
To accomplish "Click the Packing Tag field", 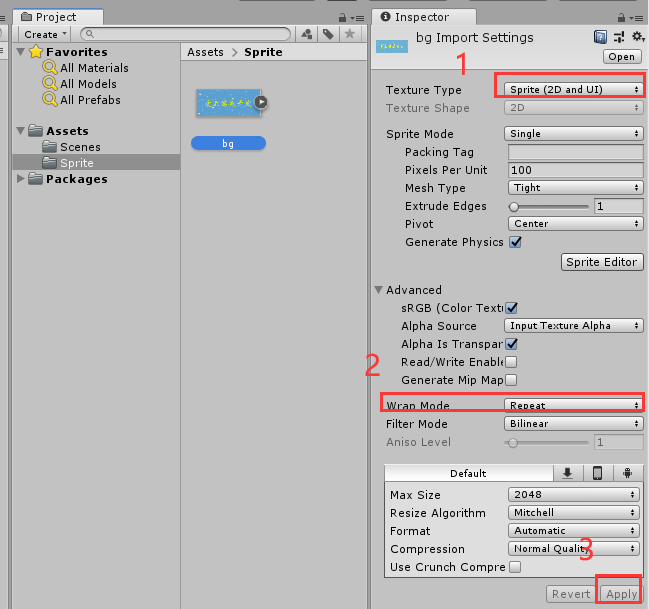I will click(576, 152).
